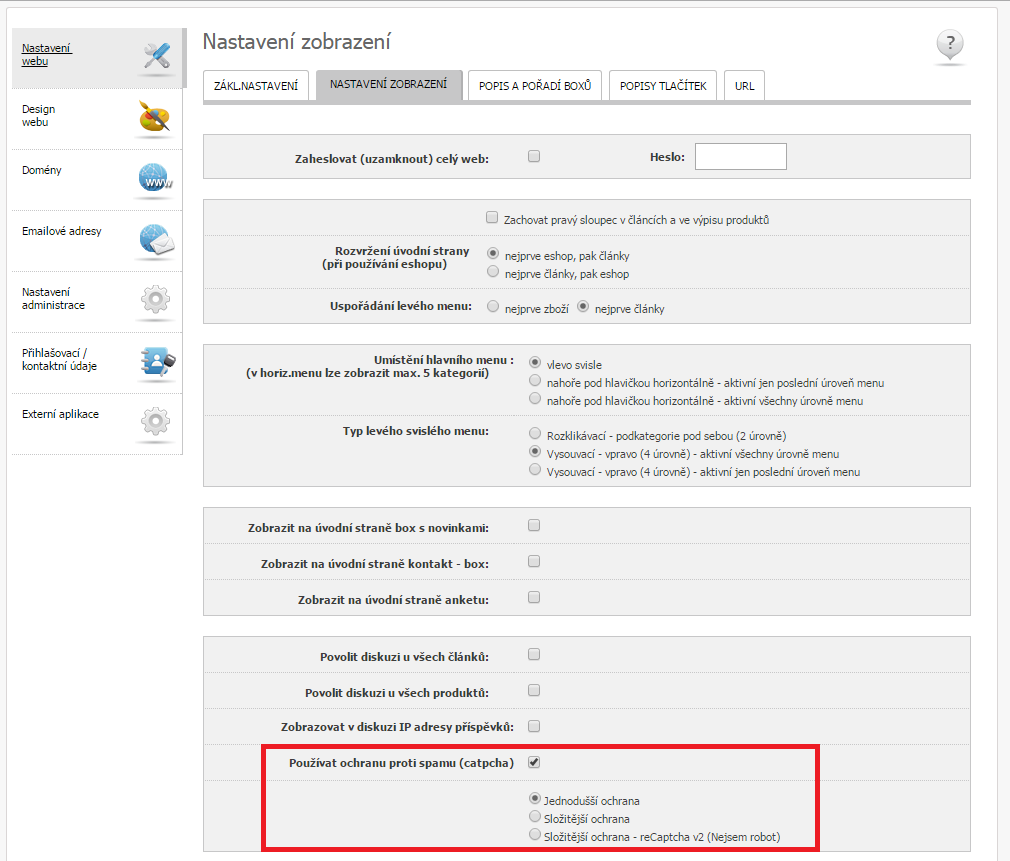Click the Nastavení webu wrench icon
1010x861 pixels.
(x=156, y=57)
